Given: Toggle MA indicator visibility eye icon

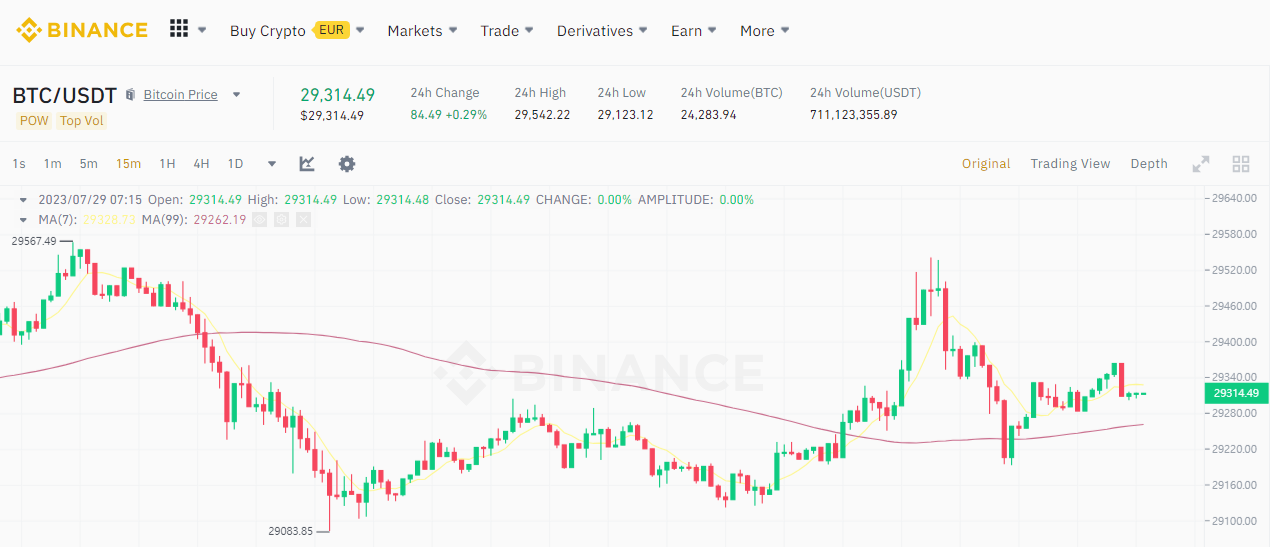Looking at the screenshot, I should (259, 219).
